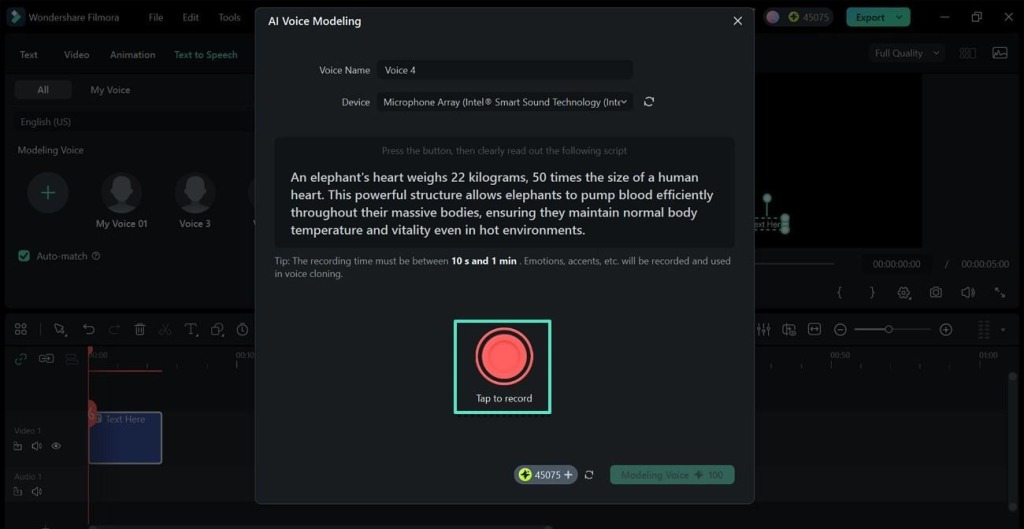Click the Modeling Voice button
The width and height of the screenshot is (1024, 529).
coord(672,475)
